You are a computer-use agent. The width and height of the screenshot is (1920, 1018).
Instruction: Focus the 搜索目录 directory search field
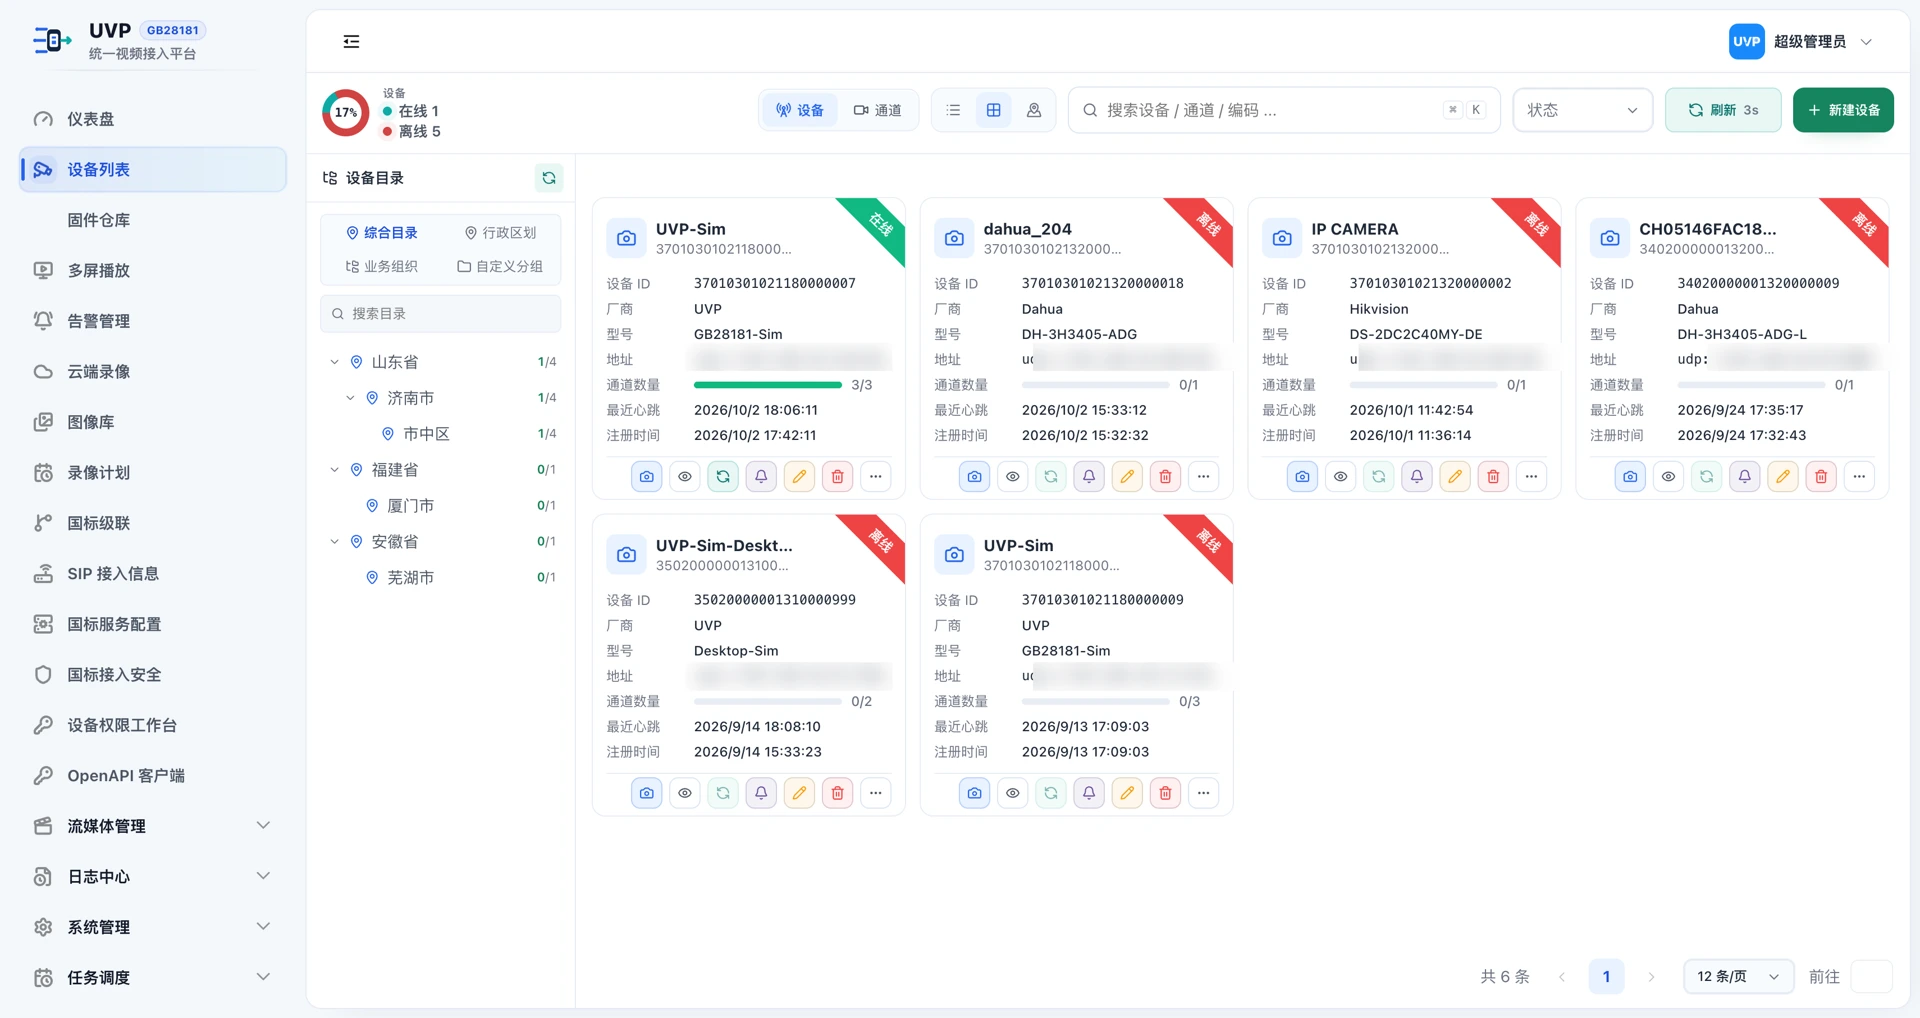(x=440, y=314)
